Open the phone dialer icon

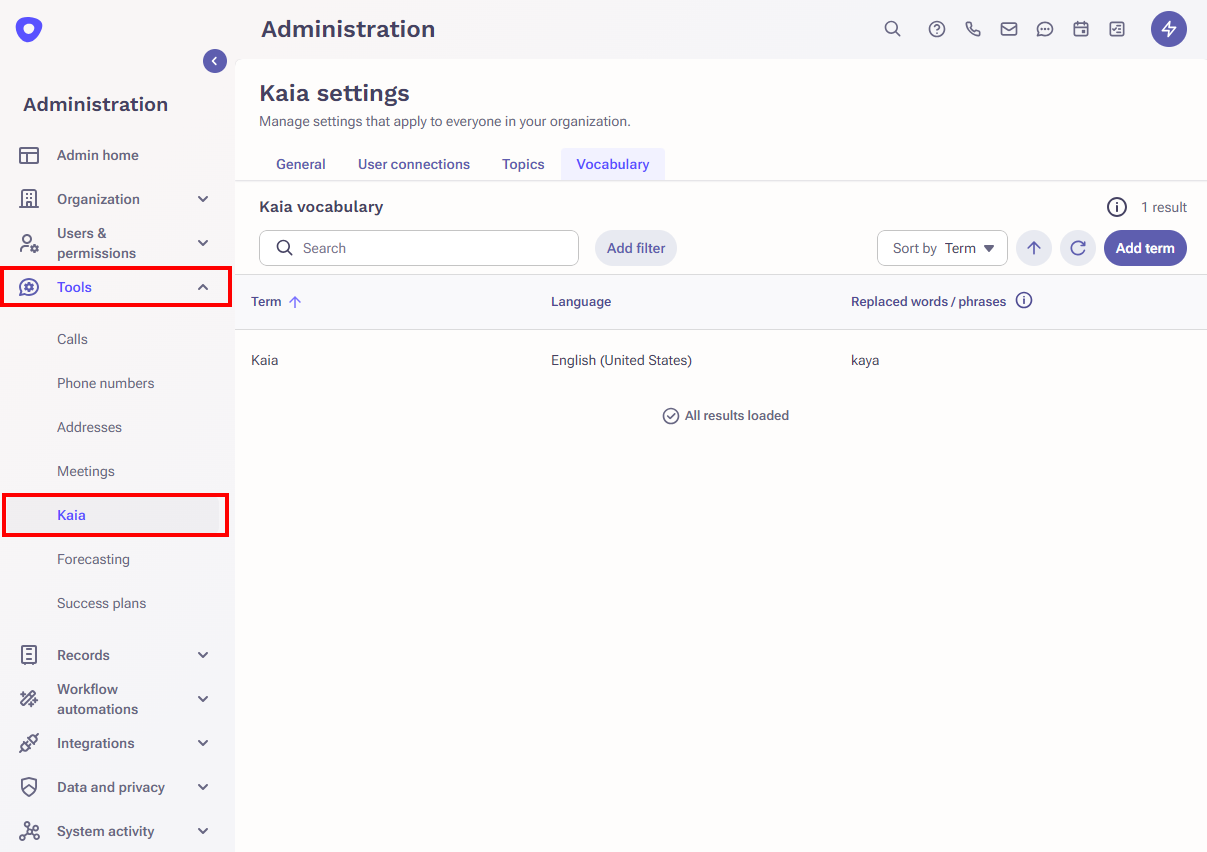tap(972, 29)
